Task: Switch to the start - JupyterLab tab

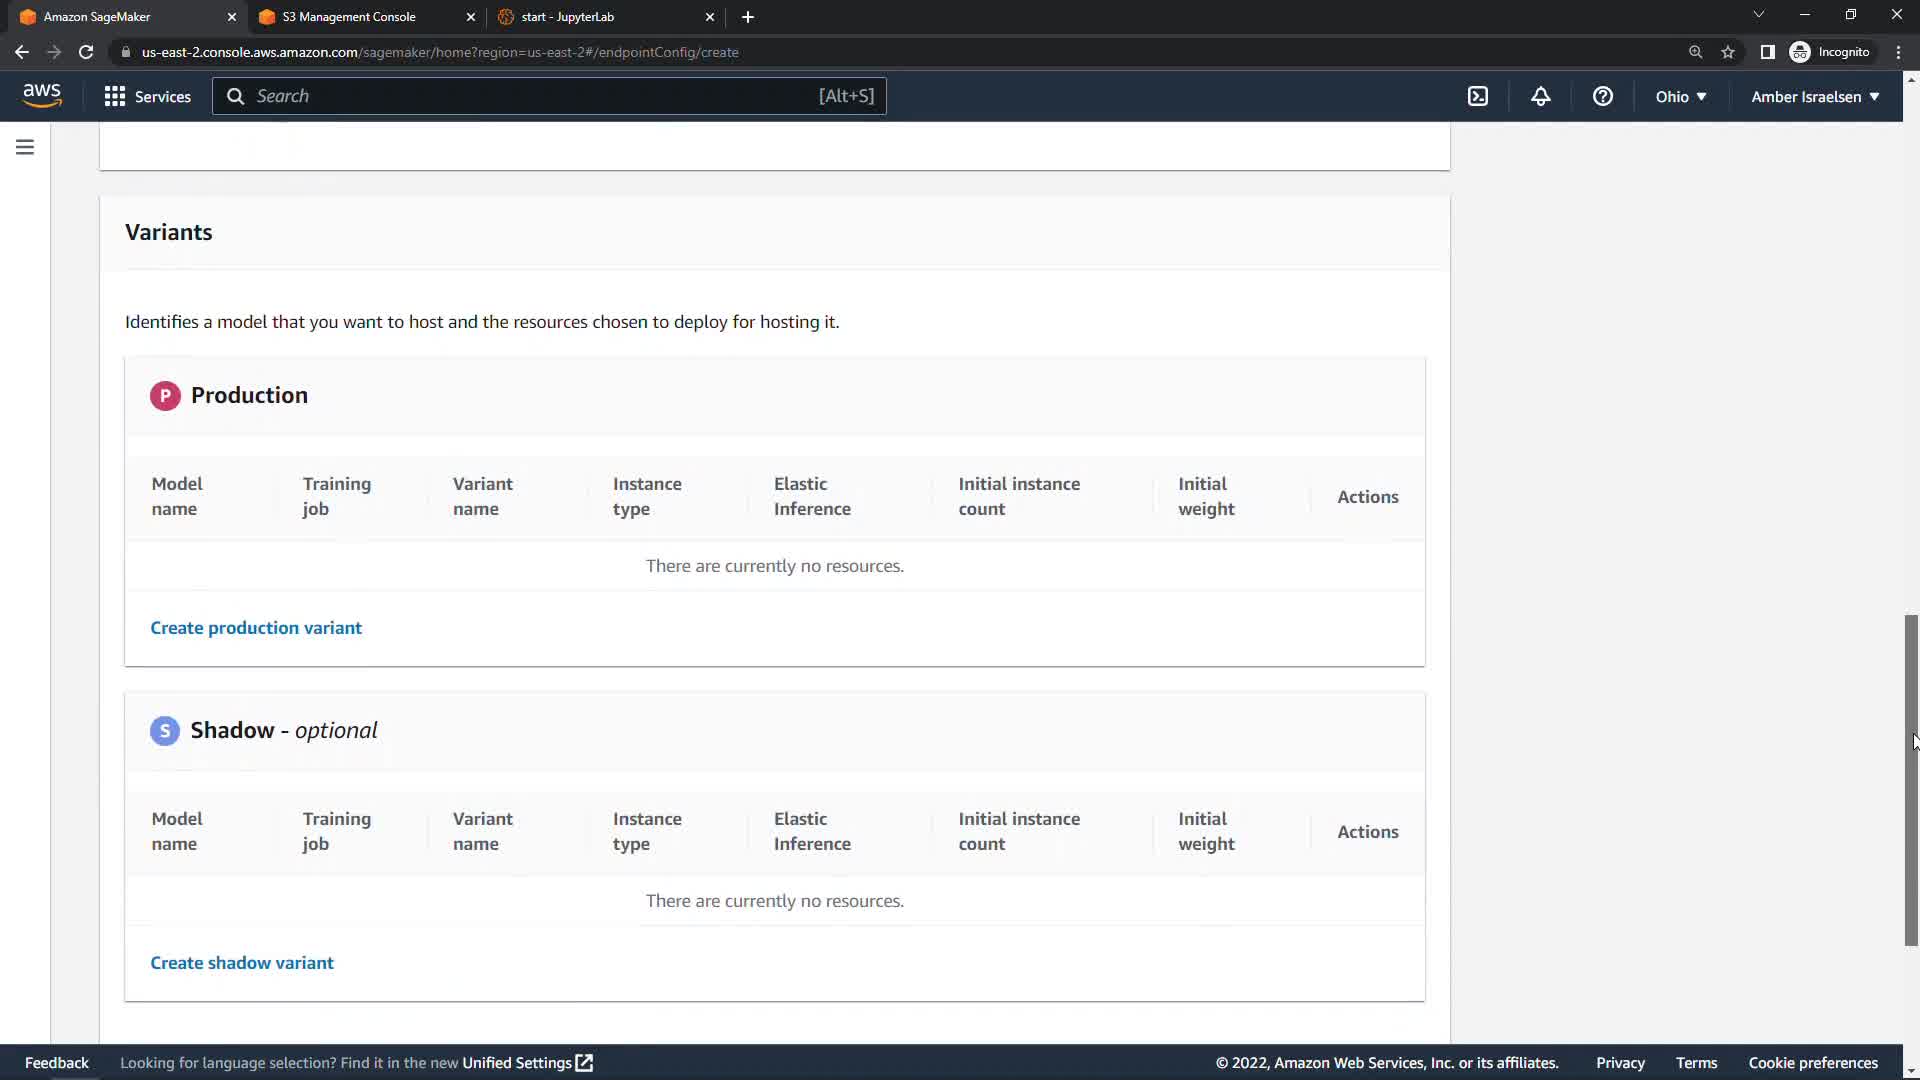Action: (567, 17)
